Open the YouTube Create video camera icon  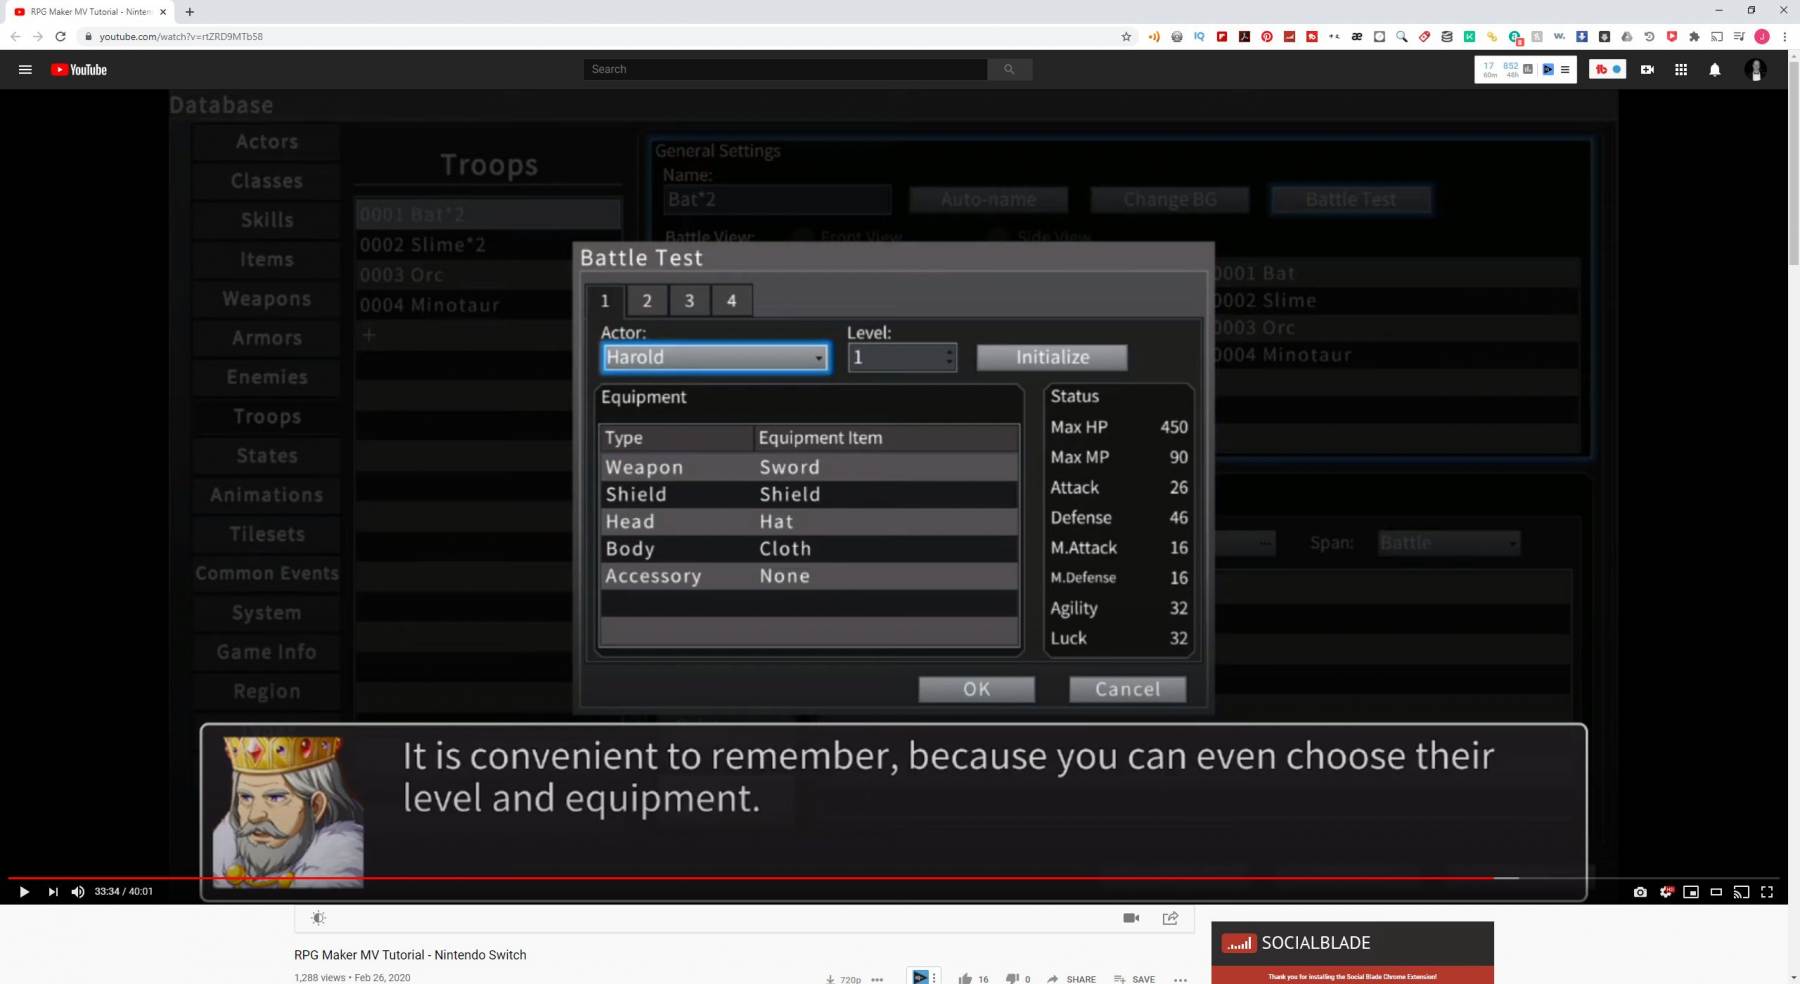click(1647, 69)
